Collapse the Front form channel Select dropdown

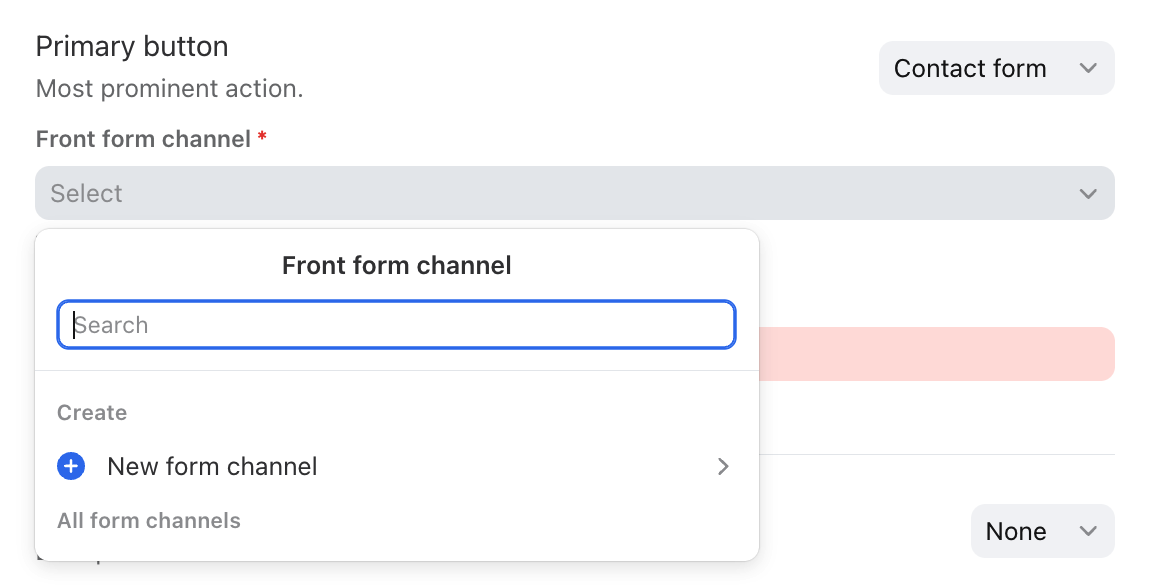click(x=575, y=193)
